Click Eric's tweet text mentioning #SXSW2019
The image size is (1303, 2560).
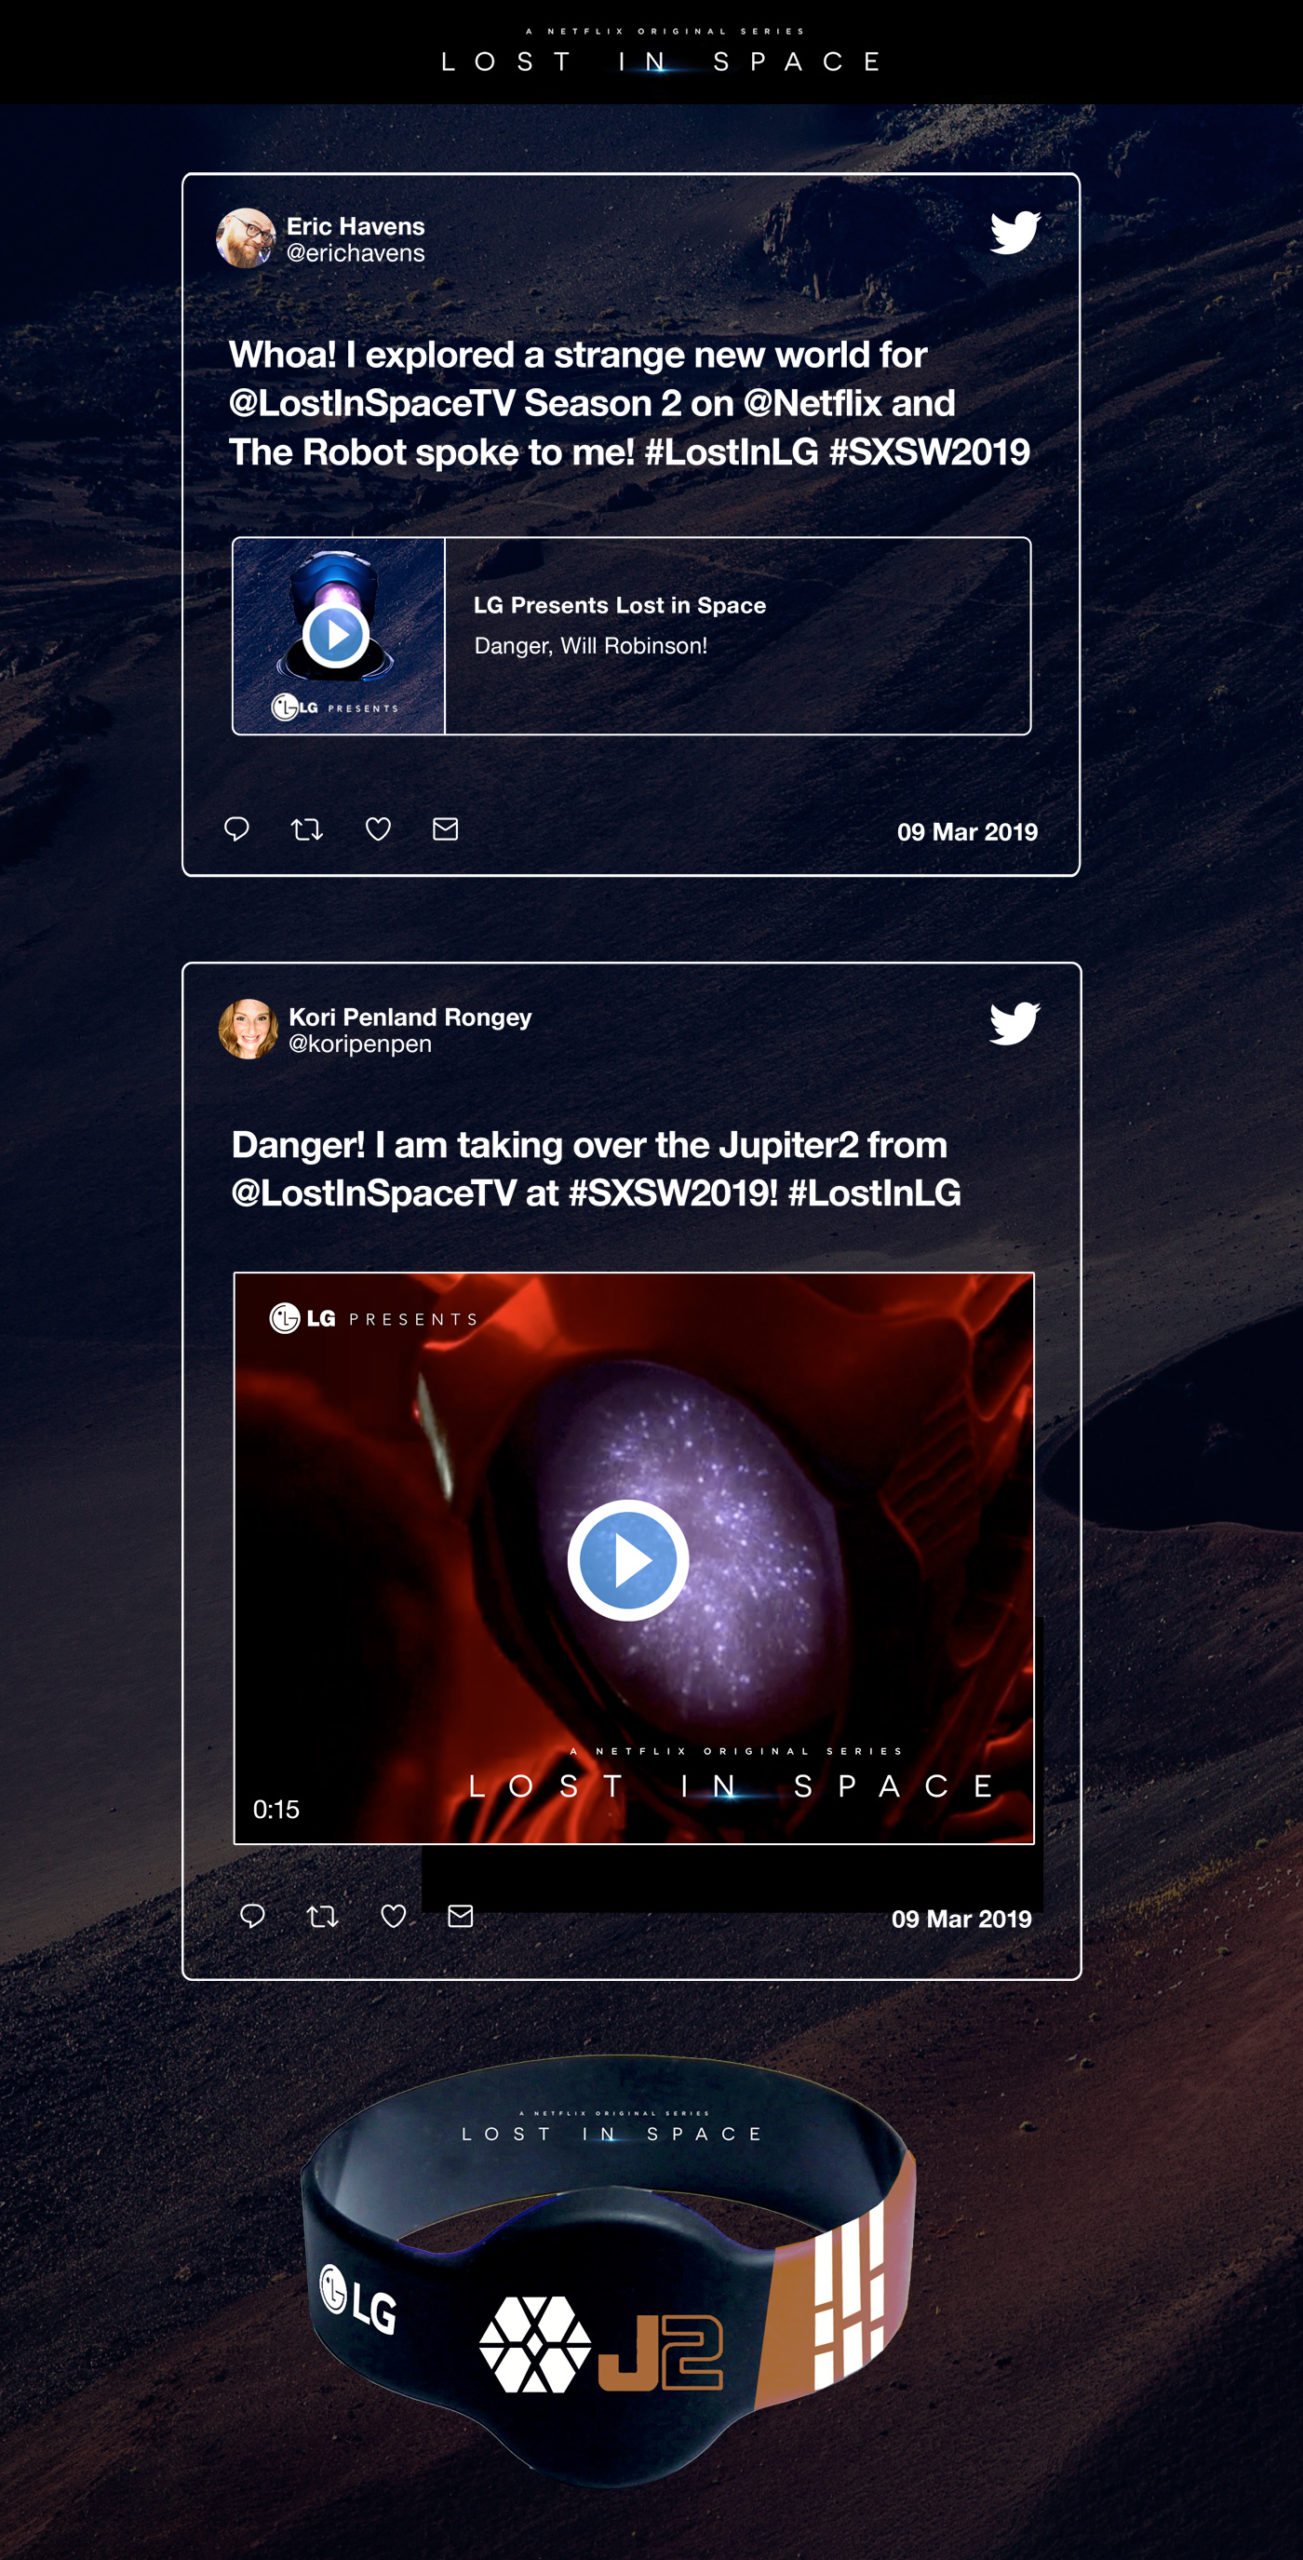[629, 403]
